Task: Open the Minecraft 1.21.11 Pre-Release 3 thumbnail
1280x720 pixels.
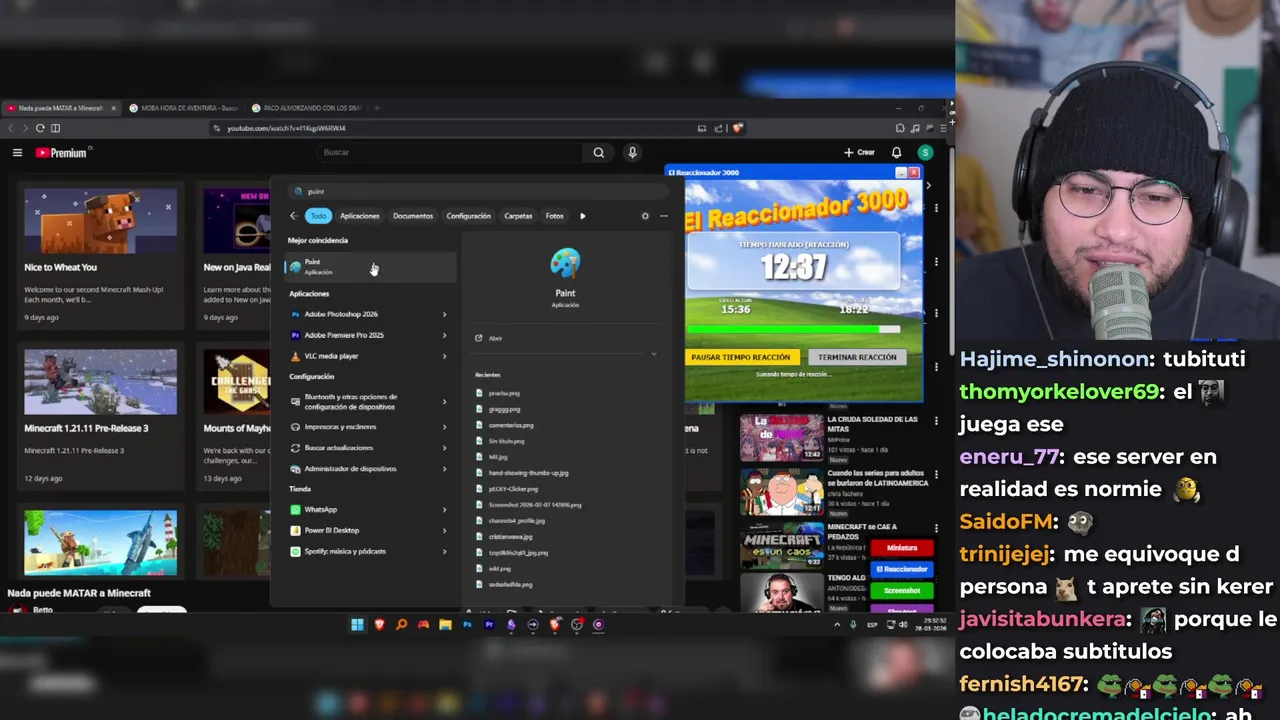Action: point(100,381)
